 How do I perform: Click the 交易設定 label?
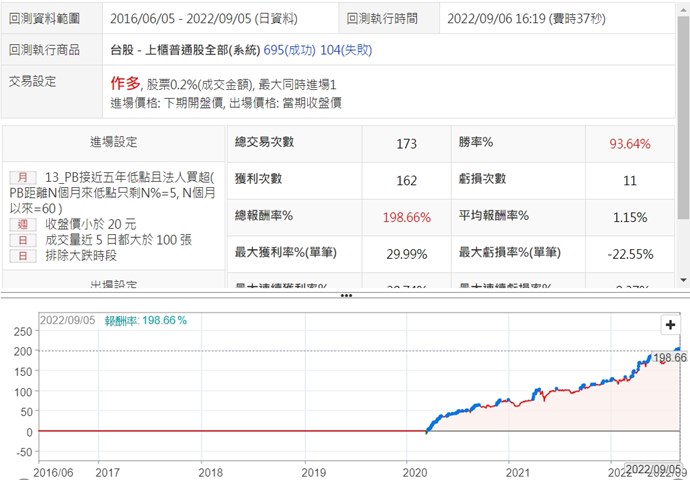click(33, 82)
